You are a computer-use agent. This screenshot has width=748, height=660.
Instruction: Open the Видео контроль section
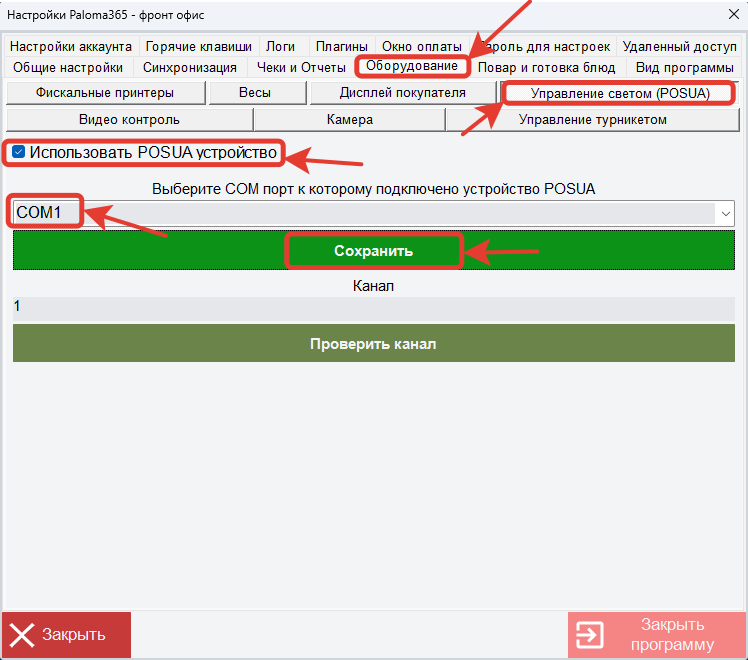coord(129,120)
